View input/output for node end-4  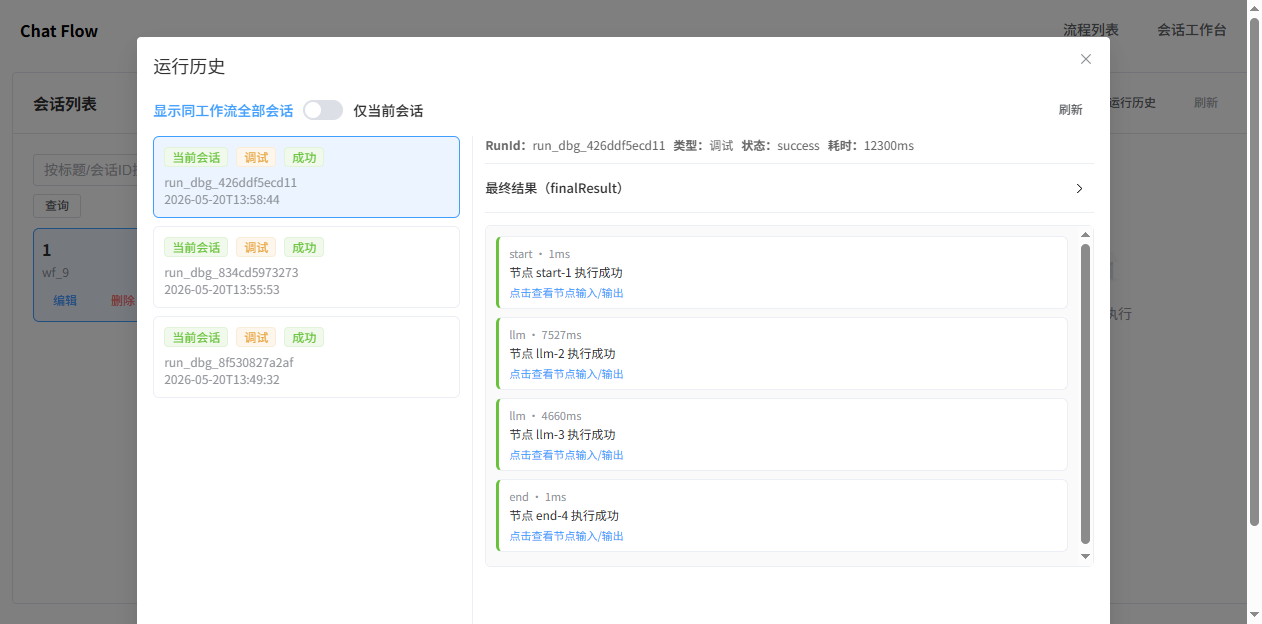566,536
